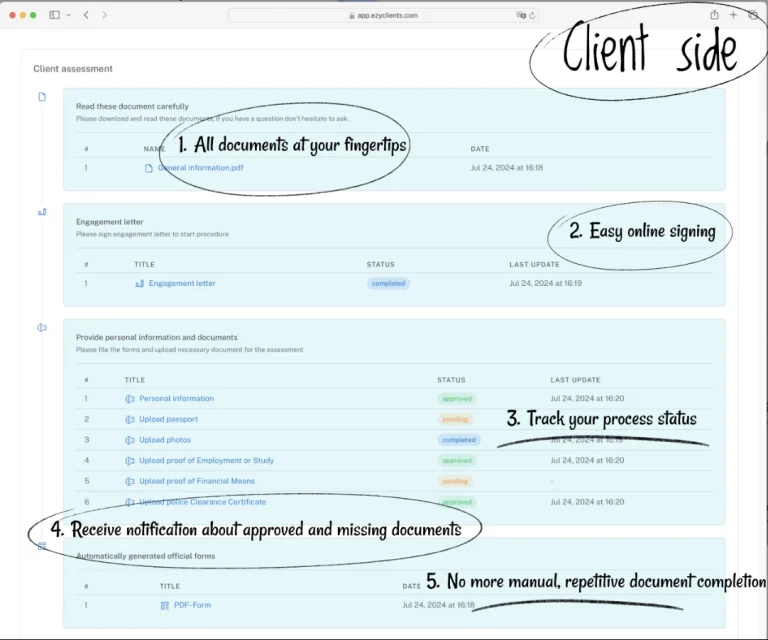Click the Safari share icon

pos(715,15)
